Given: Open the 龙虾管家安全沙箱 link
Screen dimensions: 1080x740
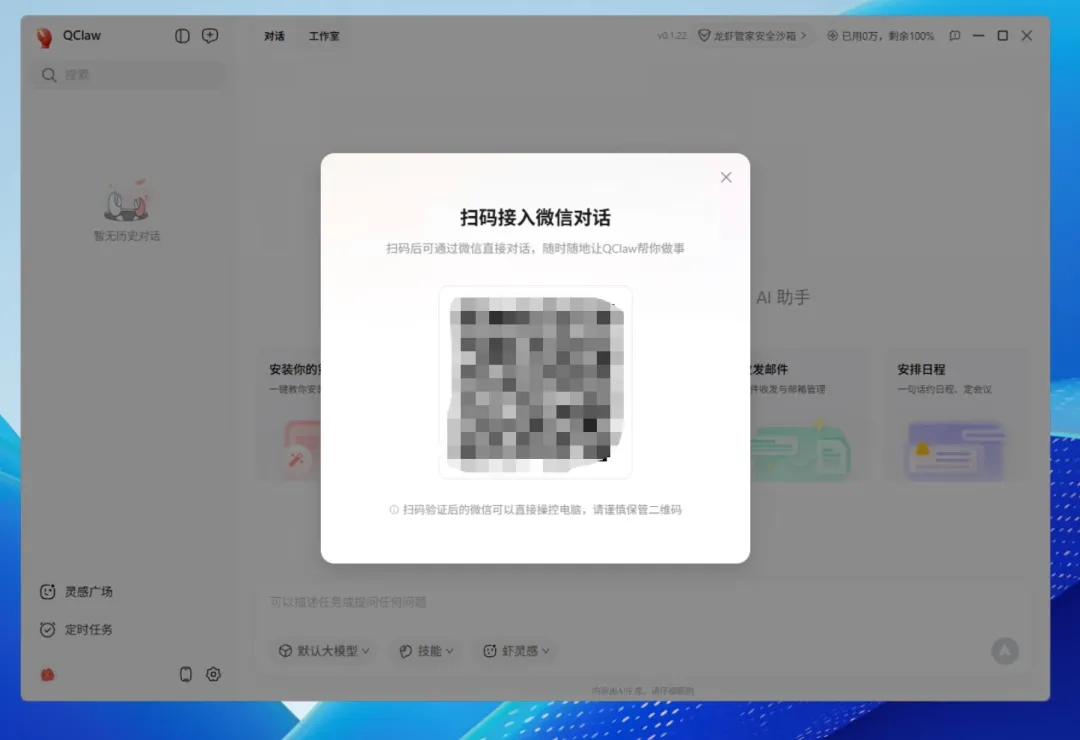Looking at the screenshot, I should [753, 36].
